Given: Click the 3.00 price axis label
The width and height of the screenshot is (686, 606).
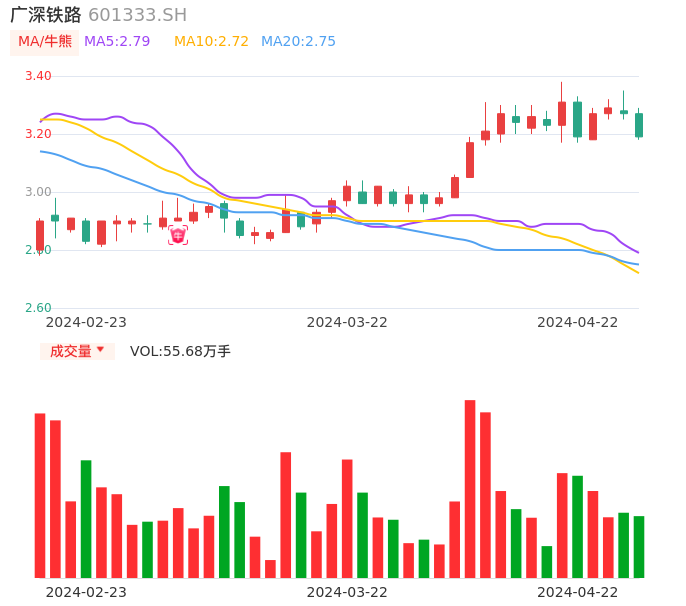Looking at the screenshot, I should coord(38,192).
